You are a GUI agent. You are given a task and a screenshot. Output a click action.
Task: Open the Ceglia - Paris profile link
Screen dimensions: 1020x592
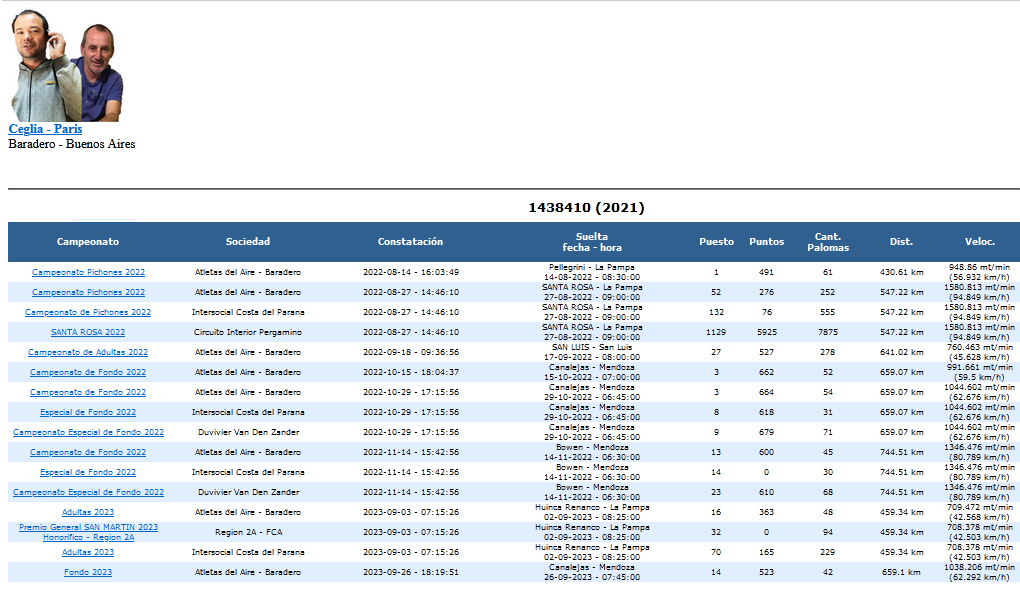coord(45,129)
